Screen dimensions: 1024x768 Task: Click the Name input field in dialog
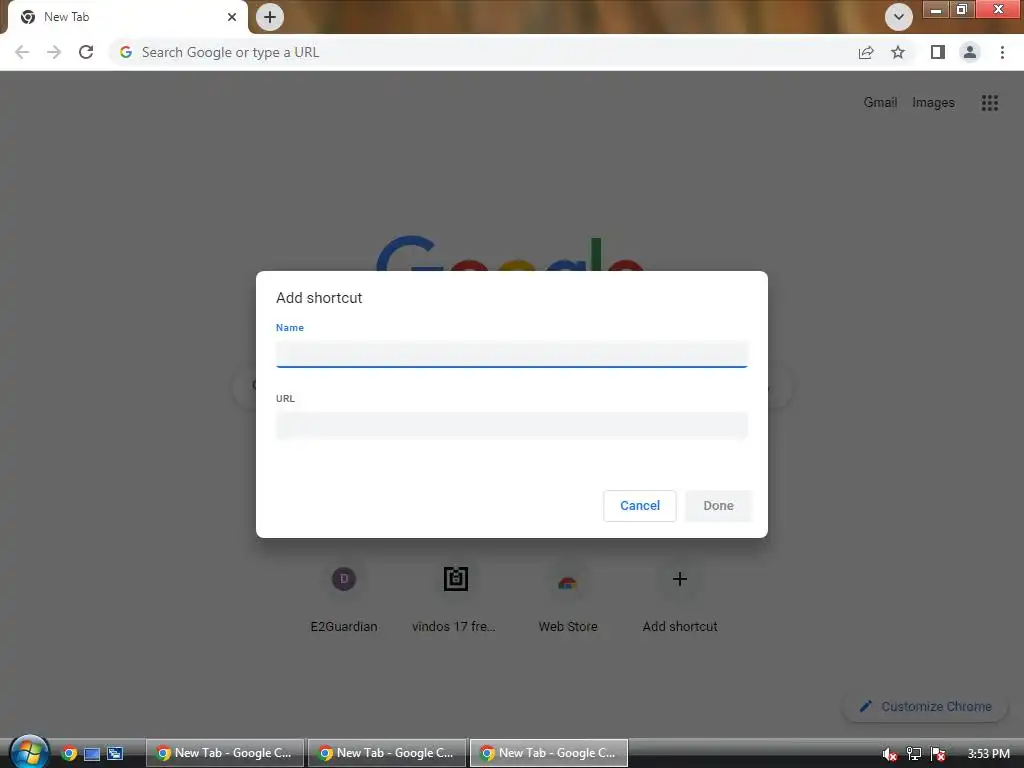[511, 354]
